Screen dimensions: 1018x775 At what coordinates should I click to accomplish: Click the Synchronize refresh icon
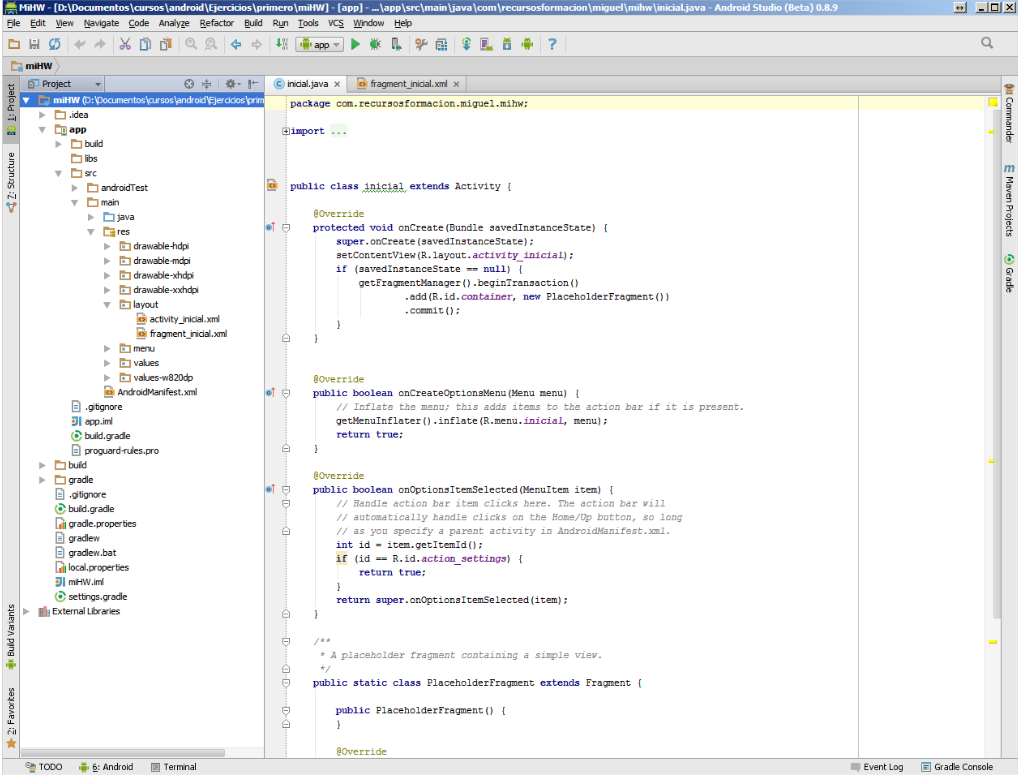click(54, 44)
